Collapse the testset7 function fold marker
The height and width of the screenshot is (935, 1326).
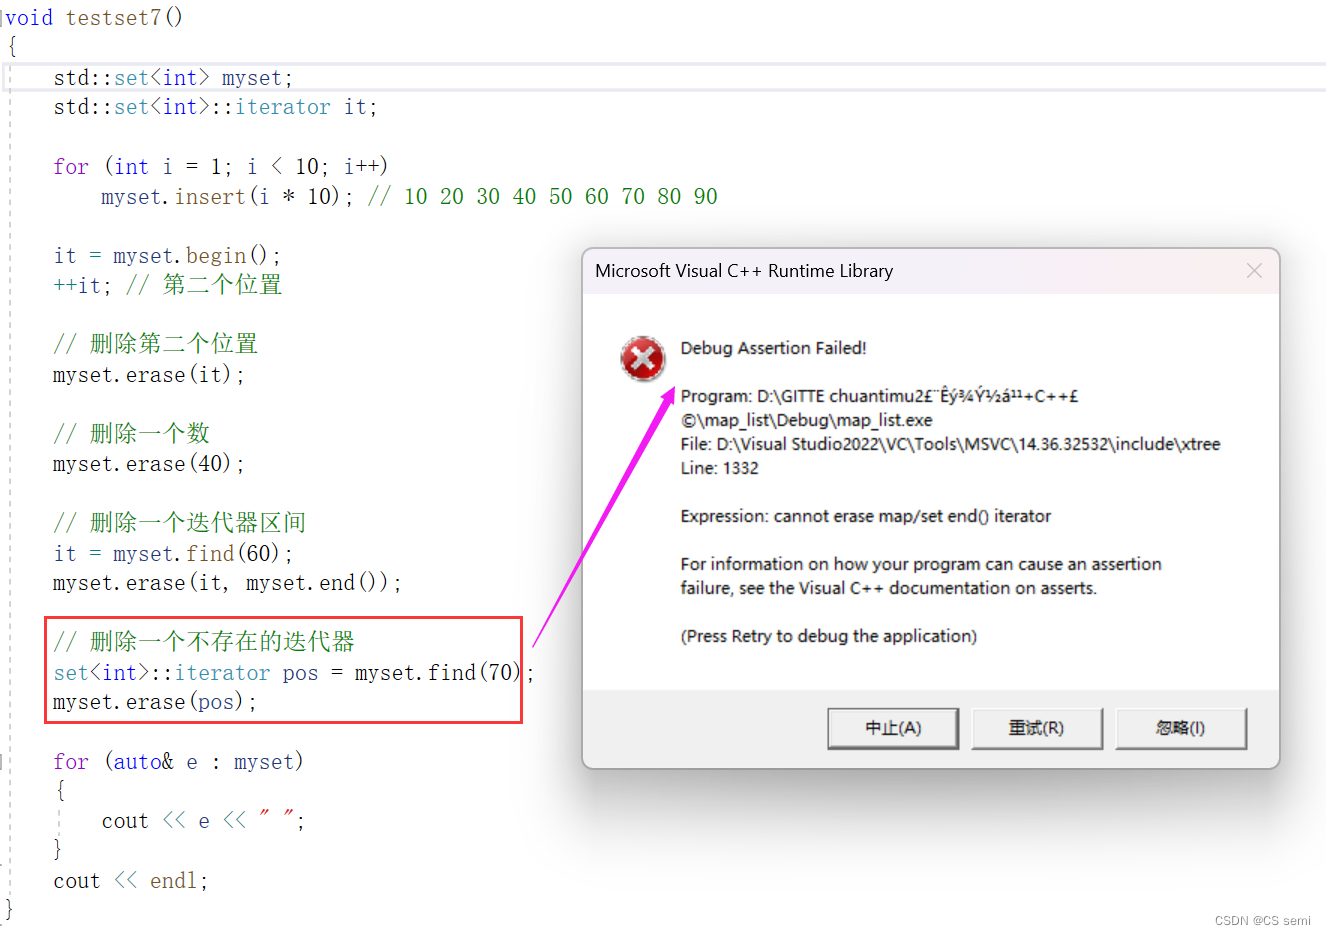pyautogui.click(x=3, y=18)
